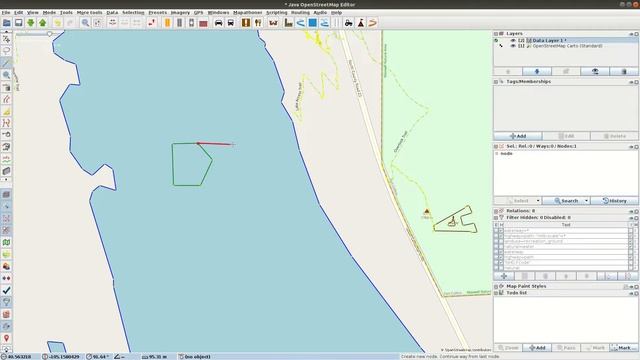640x360 pixels.
Task: Click the yellow Undo toolbar icon
Action: pyautogui.click(x=58, y=23)
